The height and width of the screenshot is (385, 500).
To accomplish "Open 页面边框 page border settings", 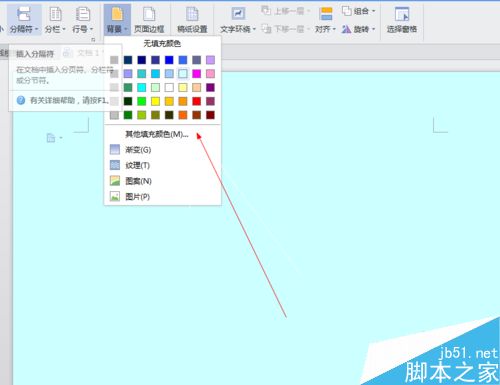I will pyautogui.click(x=149, y=20).
